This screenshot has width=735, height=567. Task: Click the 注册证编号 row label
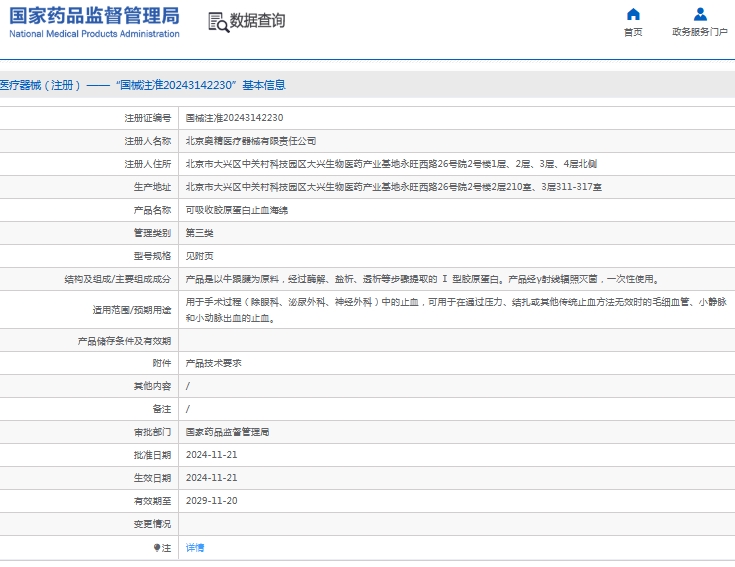pyautogui.click(x=148, y=118)
